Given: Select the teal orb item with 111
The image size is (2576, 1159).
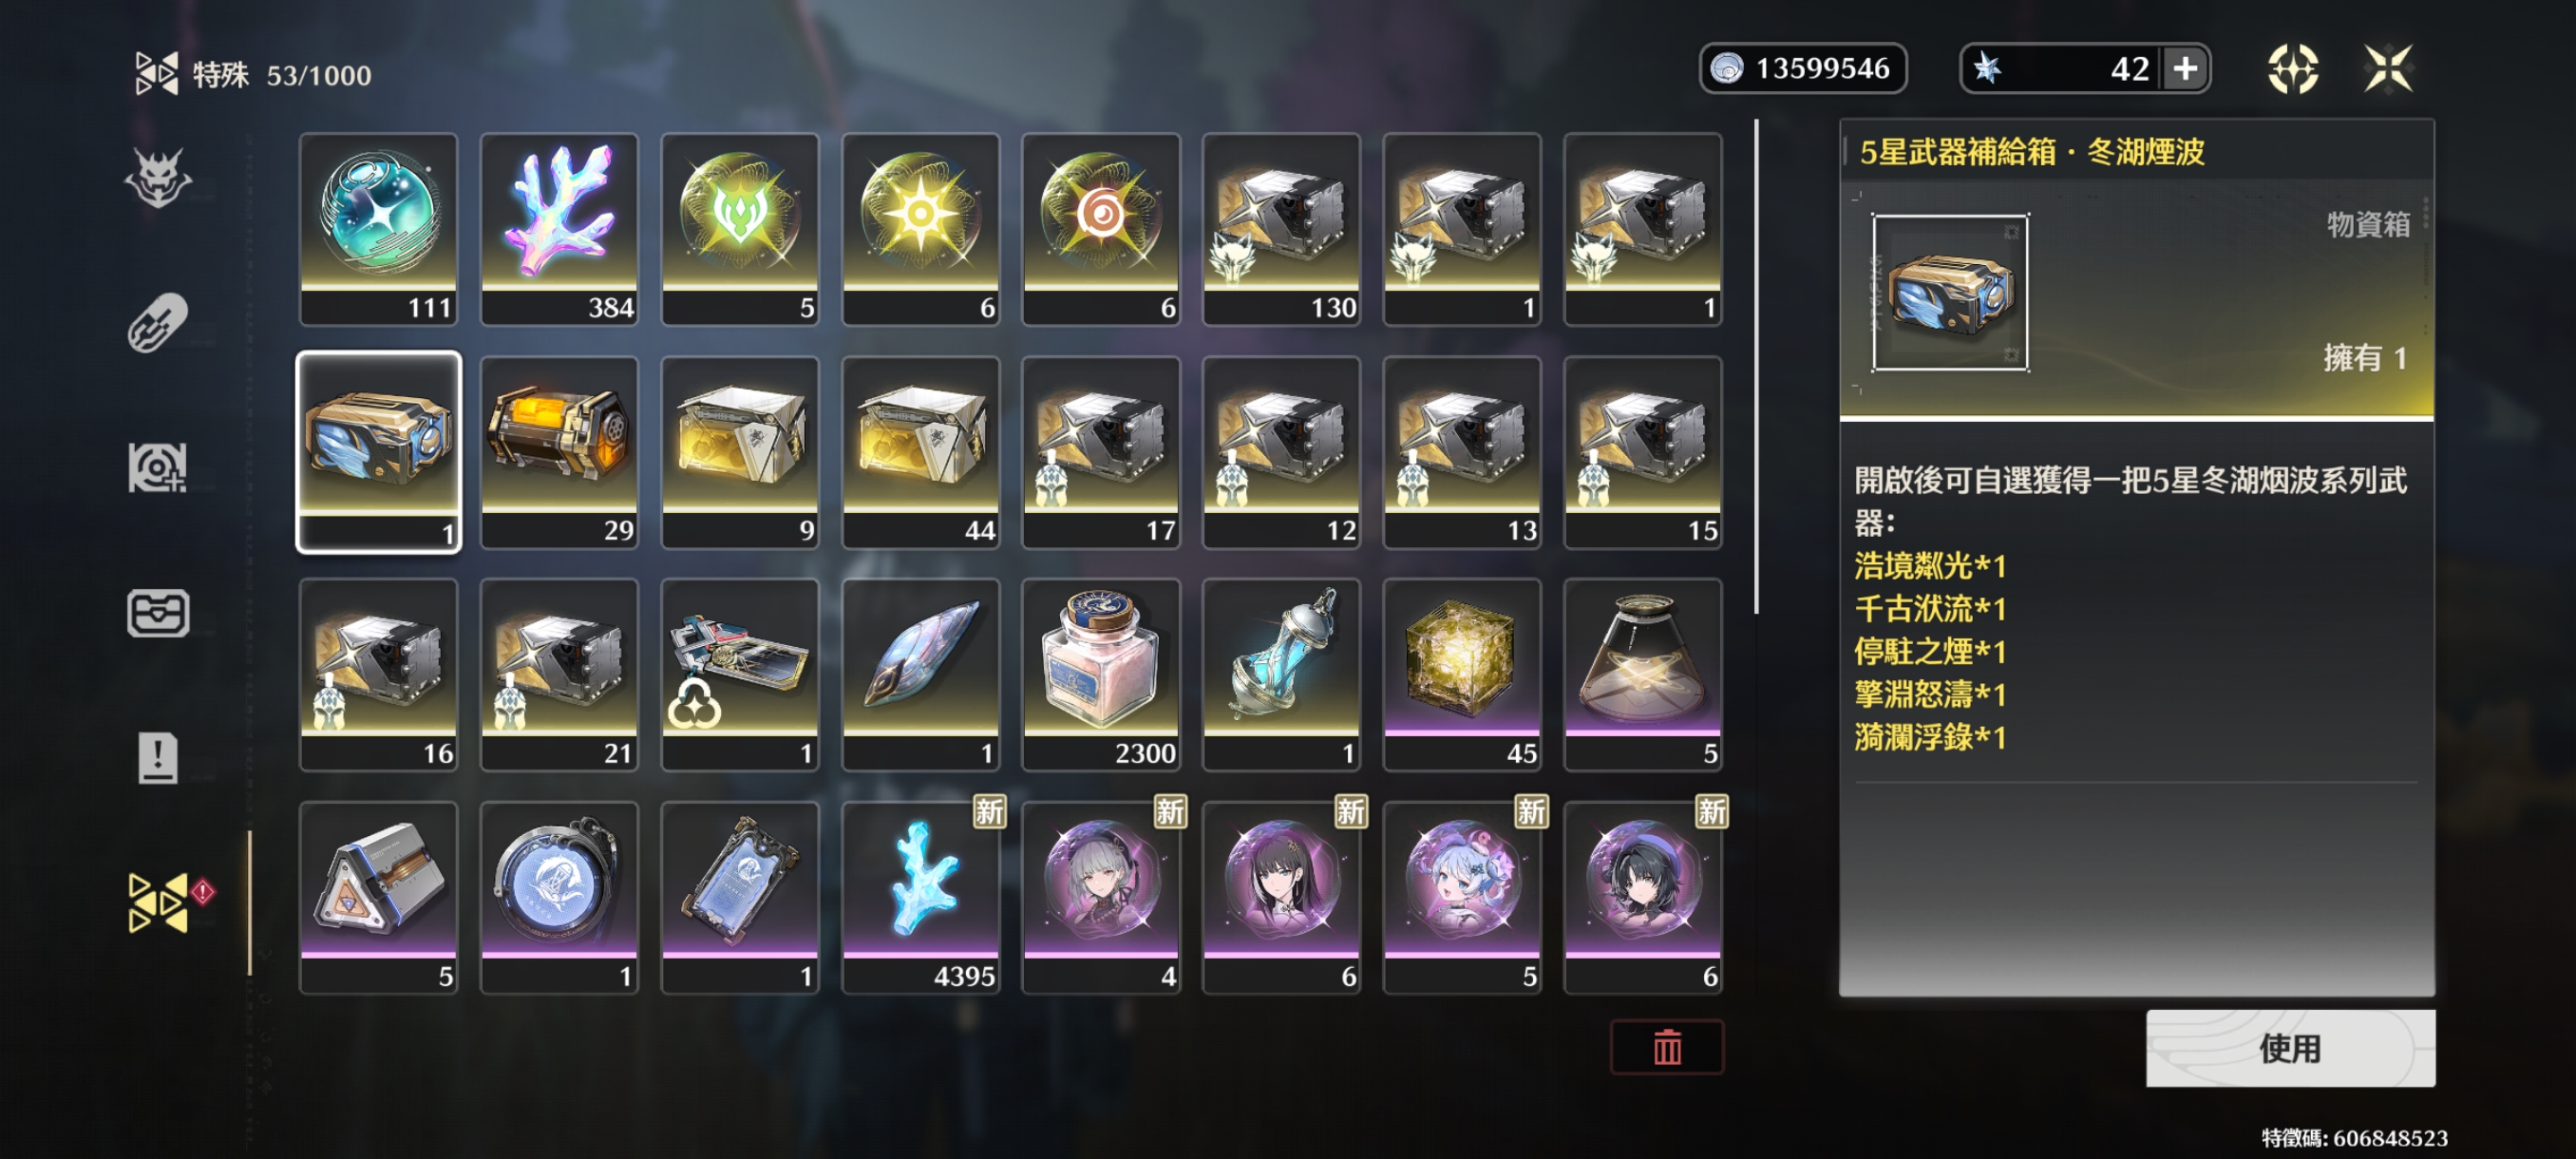Looking at the screenshot, I should (x=378, y=229).
